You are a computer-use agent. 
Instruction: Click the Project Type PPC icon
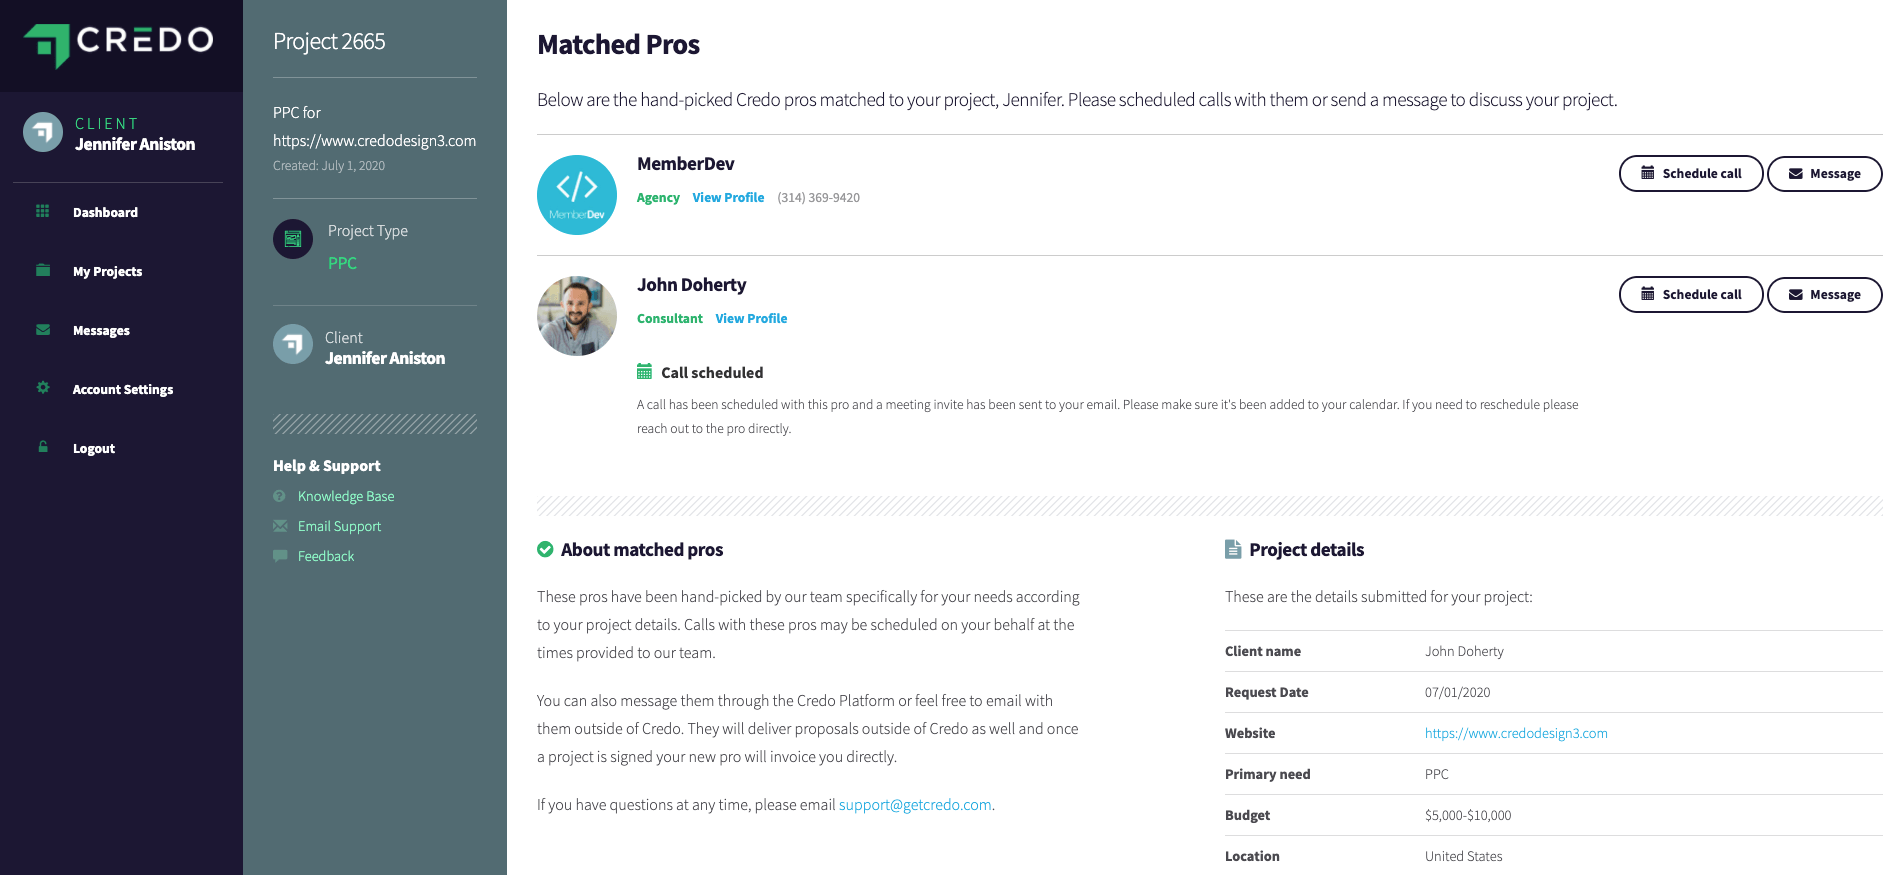[x=293, y=239]
